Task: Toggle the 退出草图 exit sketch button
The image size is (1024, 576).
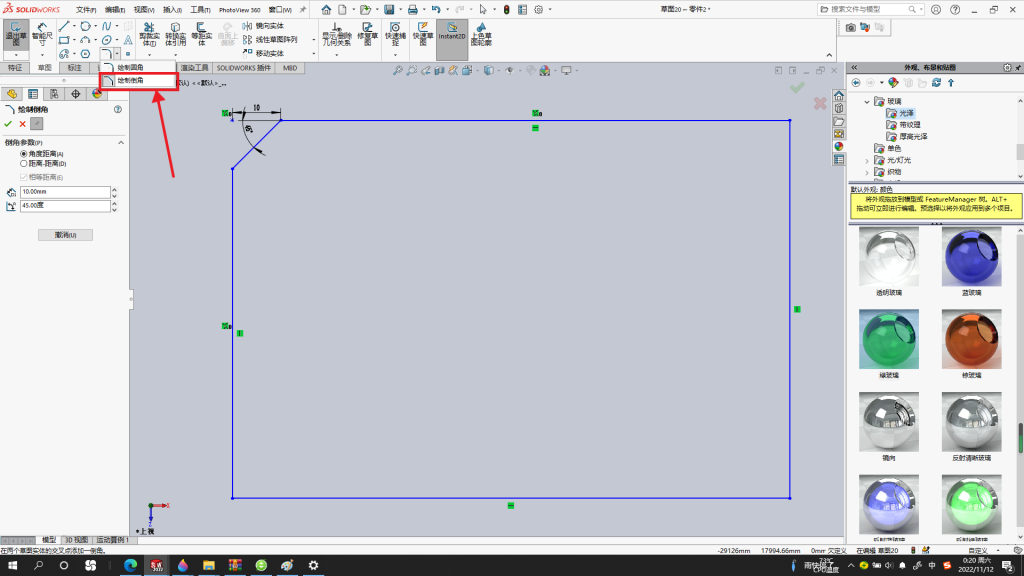Action: (x=16, y=34)
